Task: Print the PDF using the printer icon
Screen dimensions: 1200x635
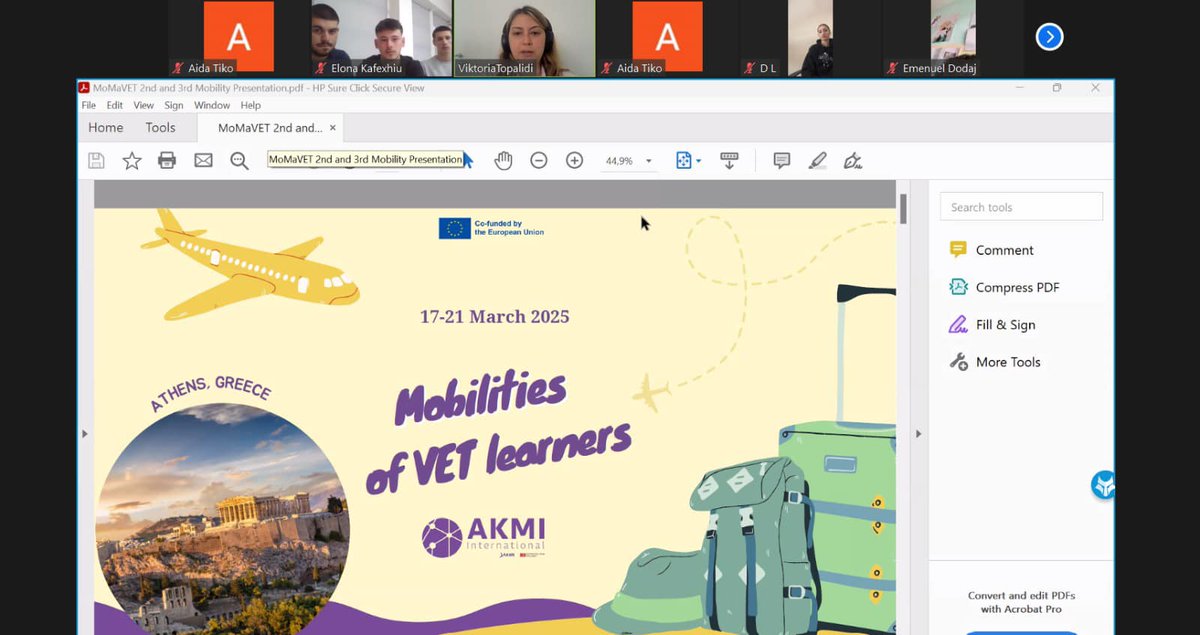Action: click(x=167, y=160)
